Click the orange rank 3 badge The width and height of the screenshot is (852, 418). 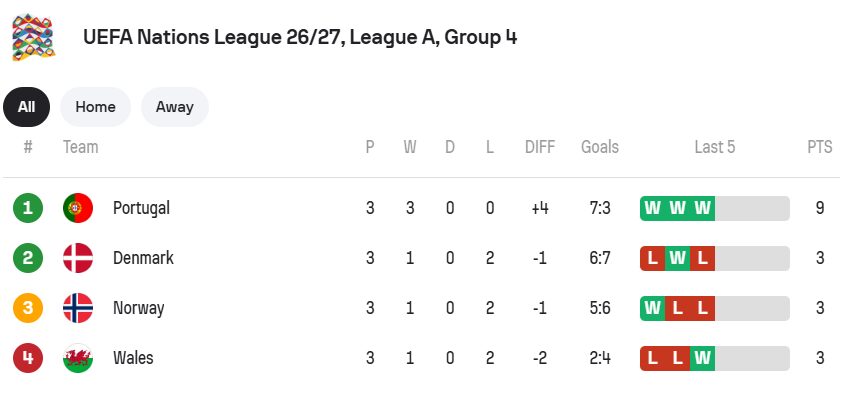[x=28, y=308]
